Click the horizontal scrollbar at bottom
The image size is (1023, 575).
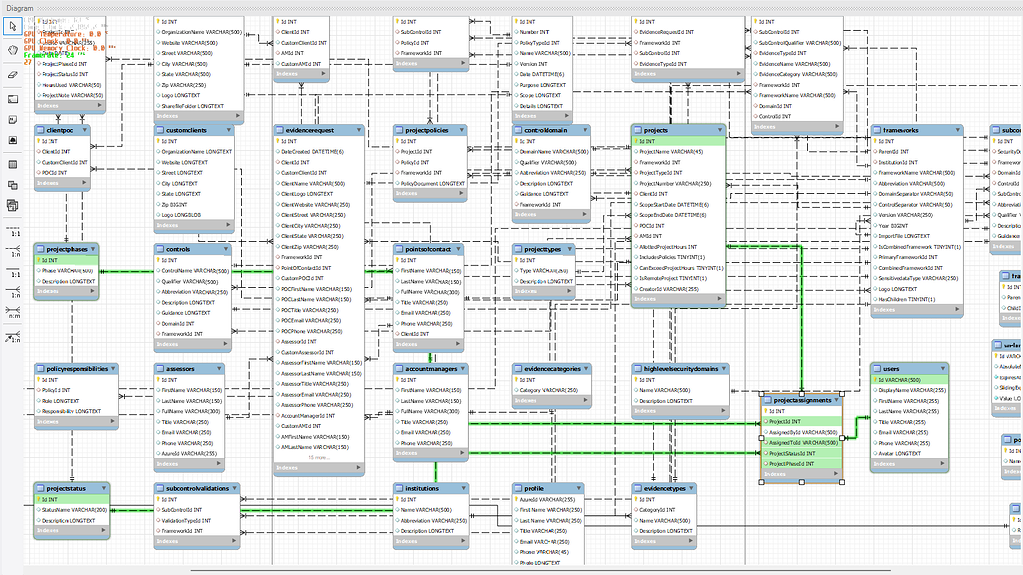click(500, 570)
